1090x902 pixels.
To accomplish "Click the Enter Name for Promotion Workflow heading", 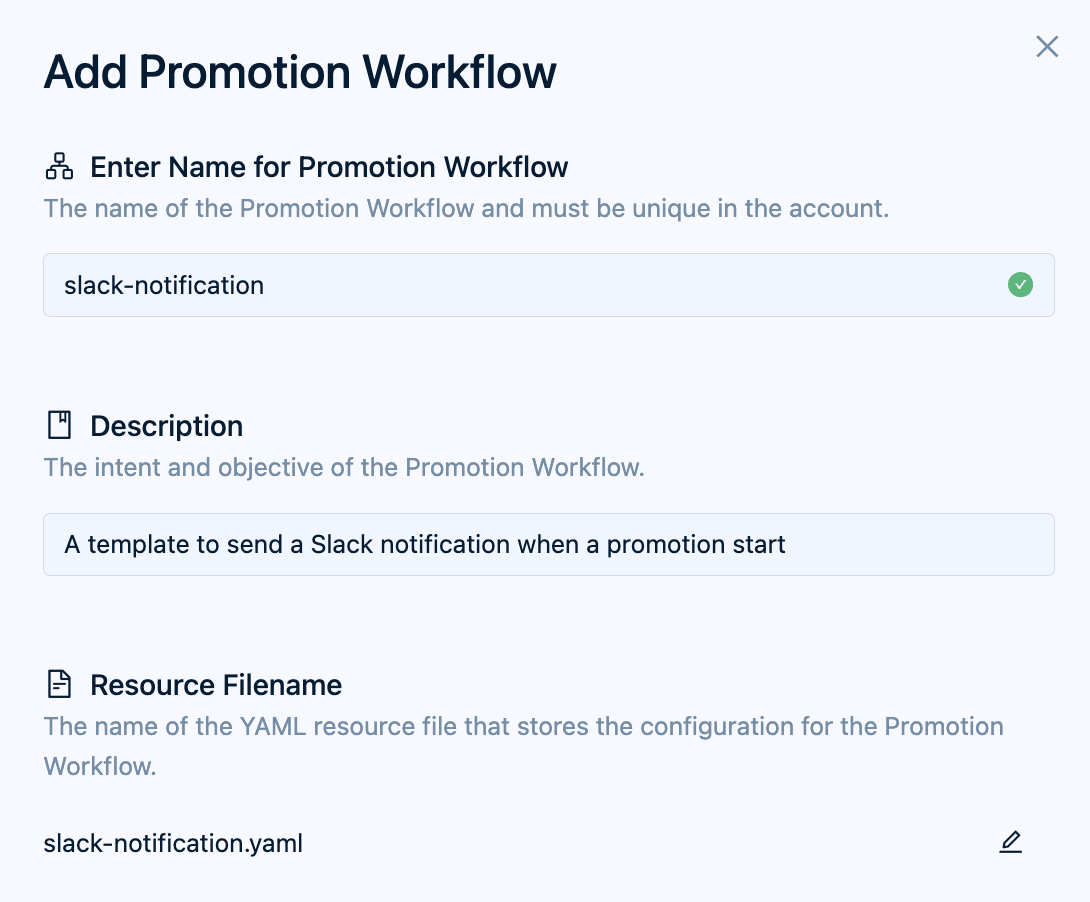I will [x=329, y=167].
